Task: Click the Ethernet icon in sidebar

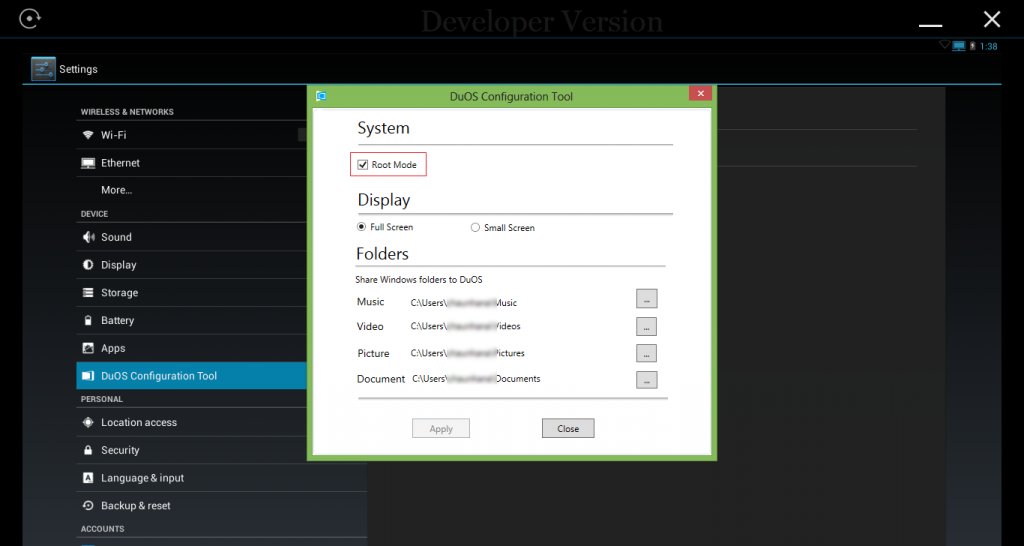Action: [88, 163]
